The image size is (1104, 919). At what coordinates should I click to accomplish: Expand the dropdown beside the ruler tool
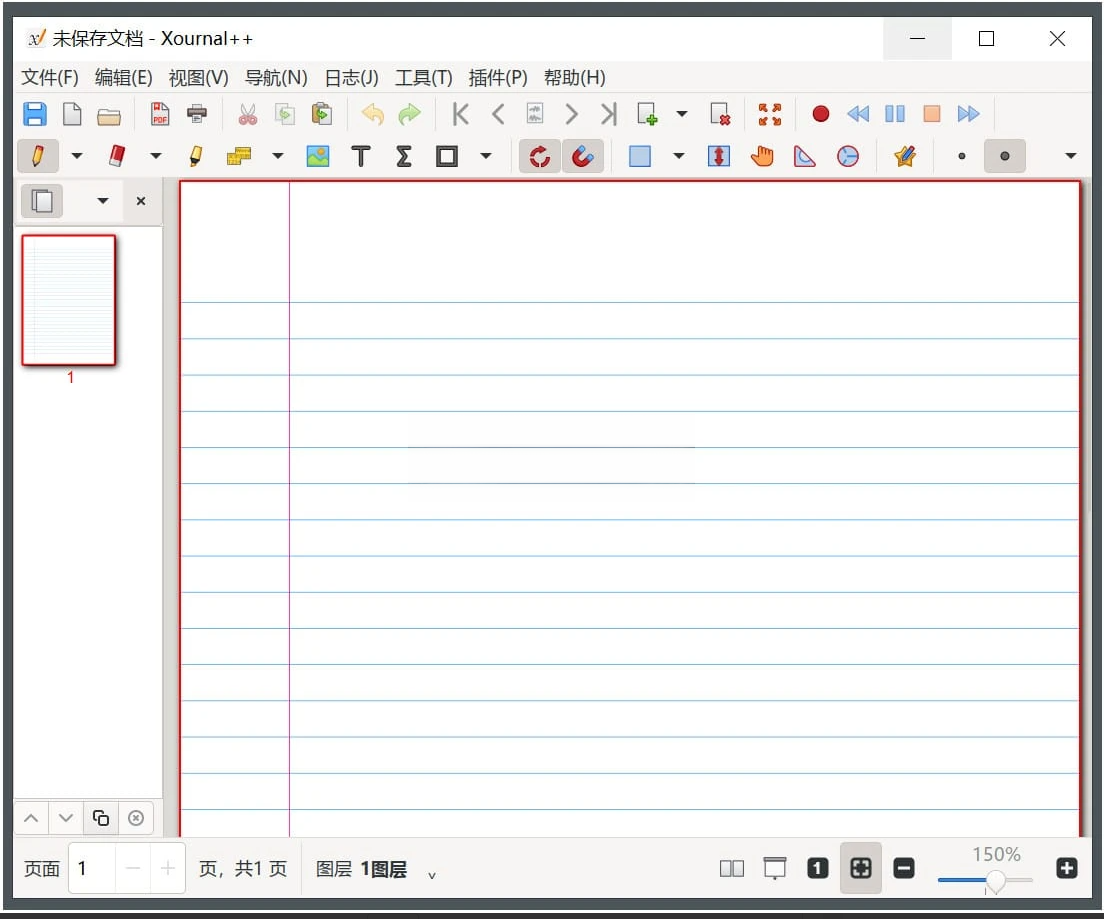point(278,156)
